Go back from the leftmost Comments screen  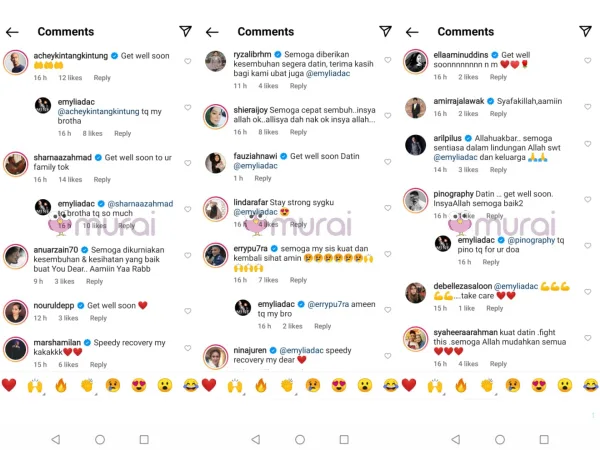tap(13, 32)
